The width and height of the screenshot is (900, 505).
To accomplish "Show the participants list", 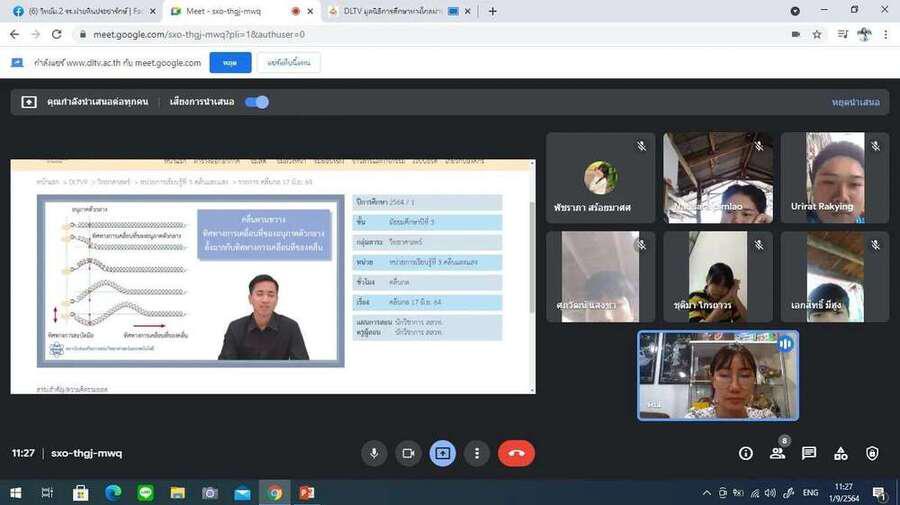I will tap(777, 453).
